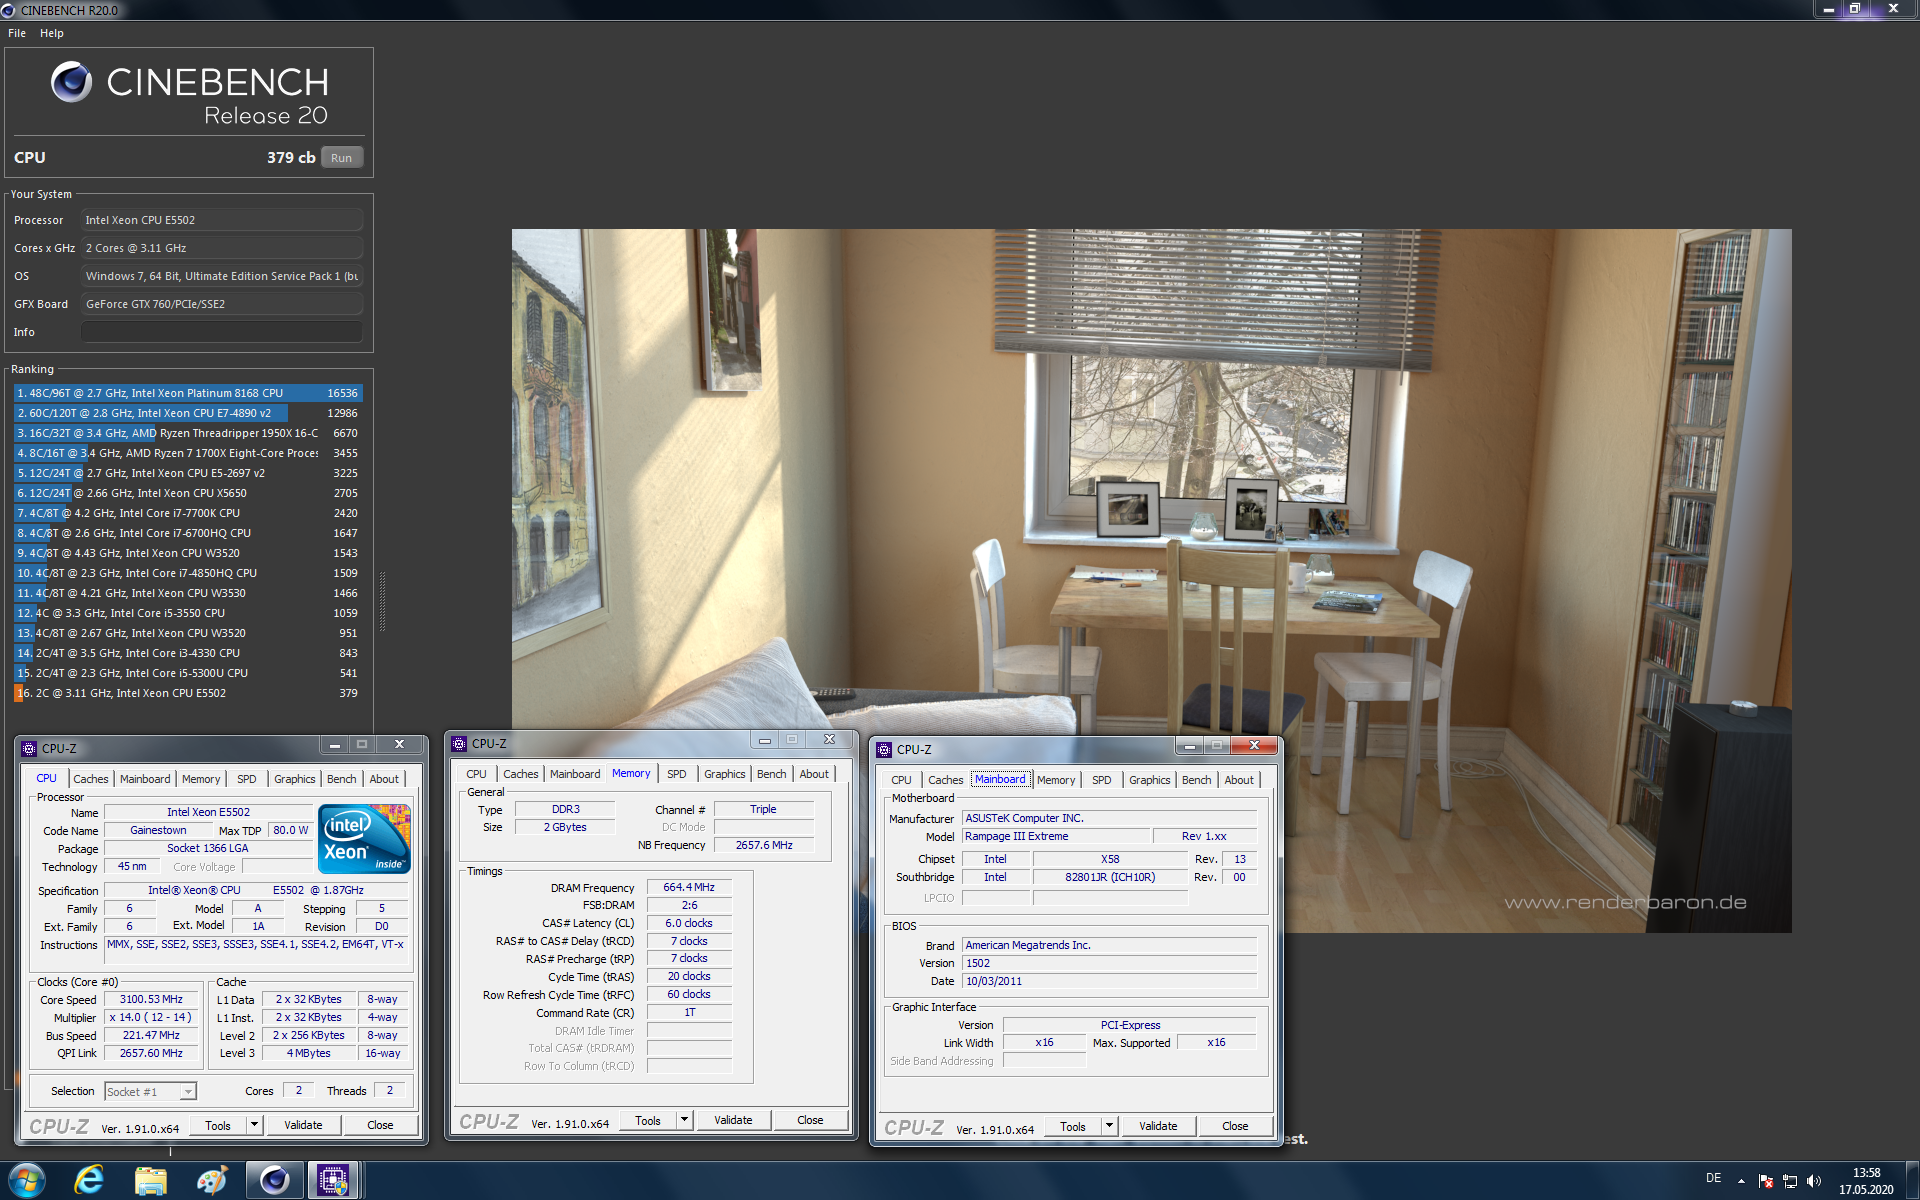
Task: Click the empty Info input field
Action: (x=222, y=332)
